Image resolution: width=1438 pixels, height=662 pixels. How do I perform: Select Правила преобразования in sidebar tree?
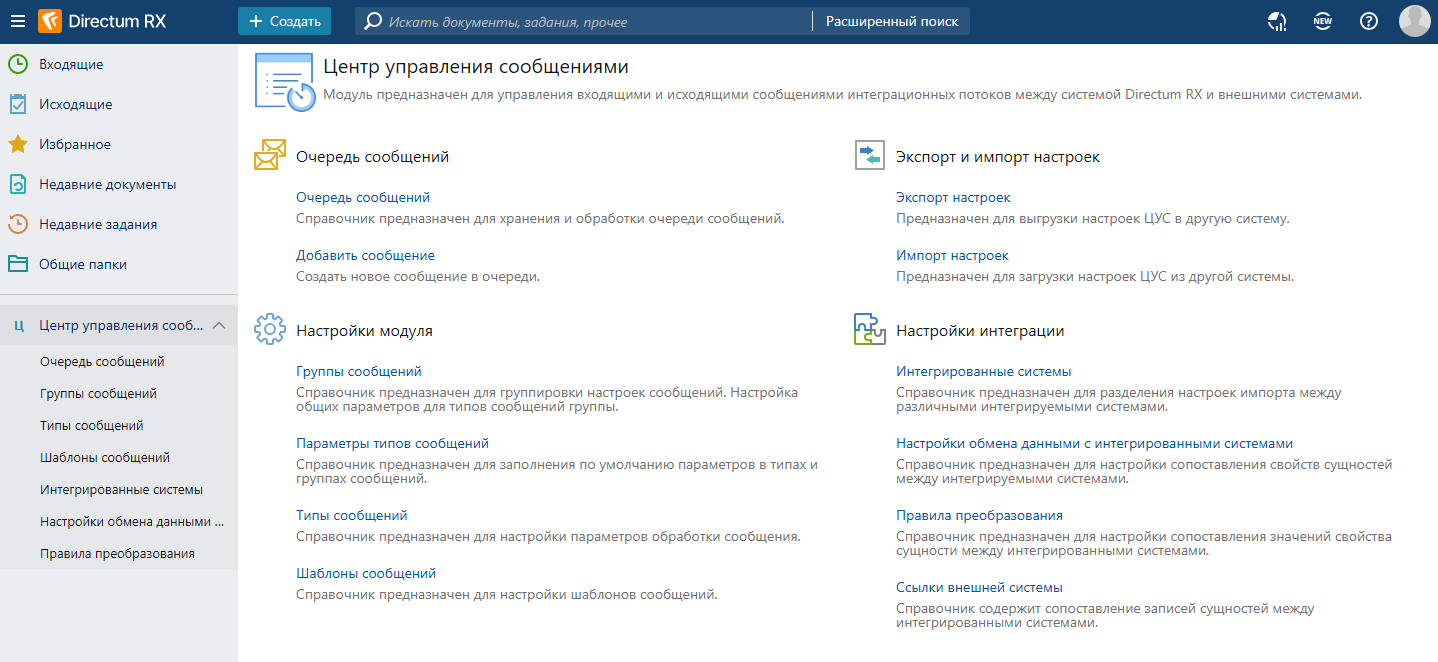(x=117, y=553)
